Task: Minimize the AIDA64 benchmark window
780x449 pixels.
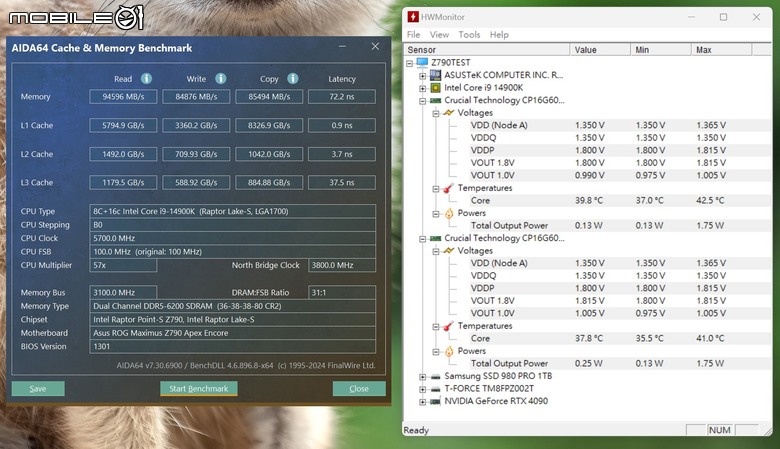Action: 342,47
